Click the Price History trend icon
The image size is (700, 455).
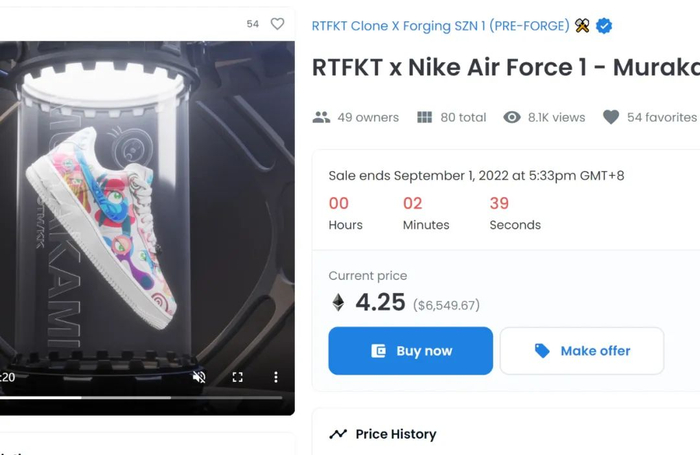(338, 434)
